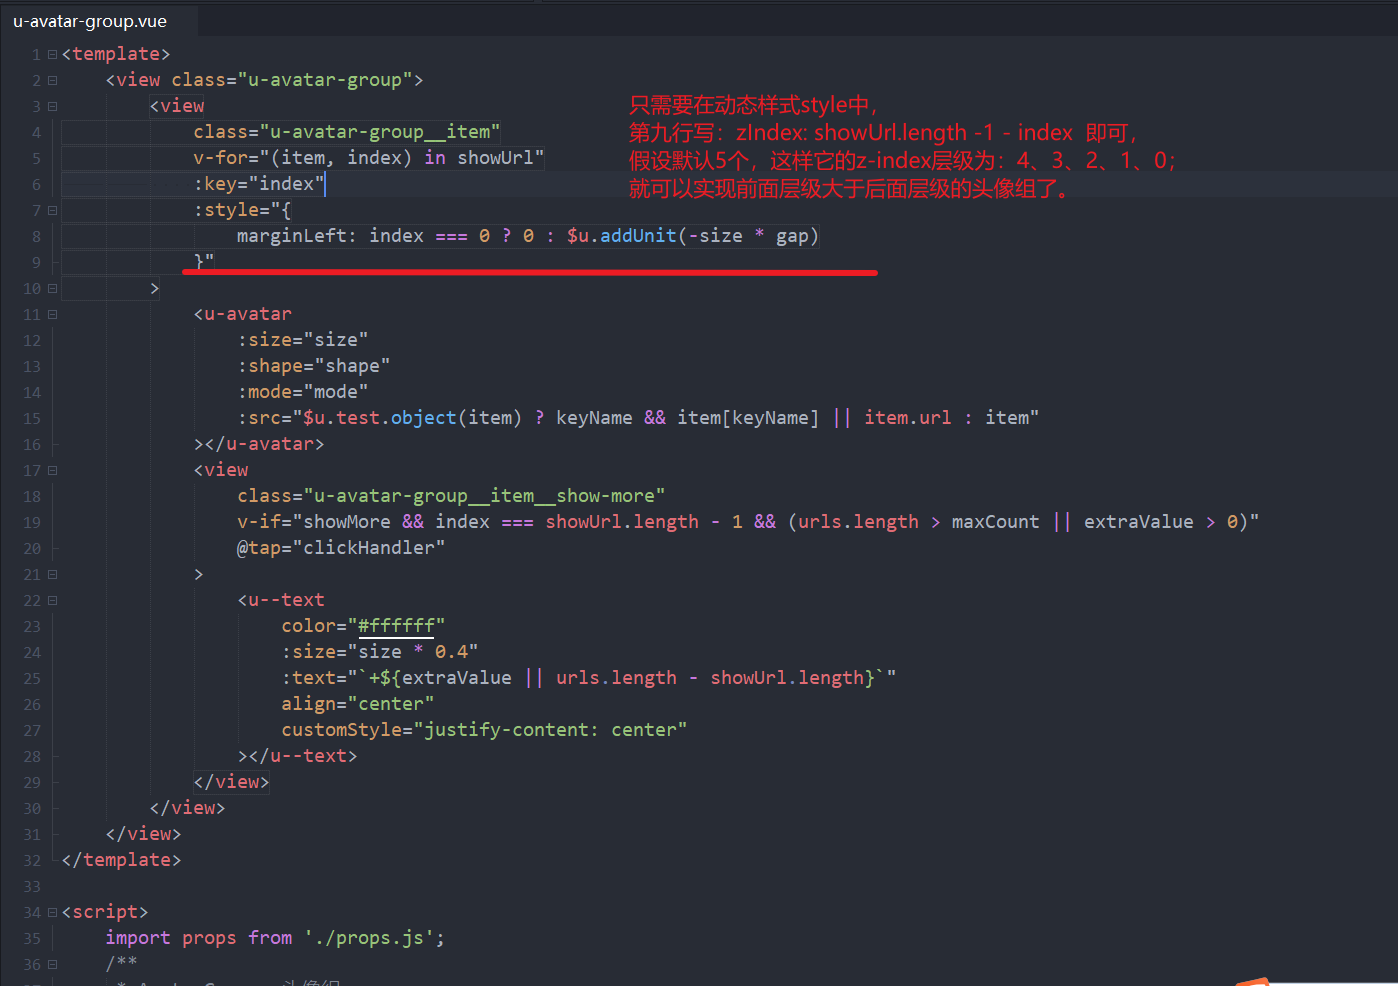Toggle the fold marker on line 10
The width and height of the screenshot is (1398, 986).
click(52, 288)
